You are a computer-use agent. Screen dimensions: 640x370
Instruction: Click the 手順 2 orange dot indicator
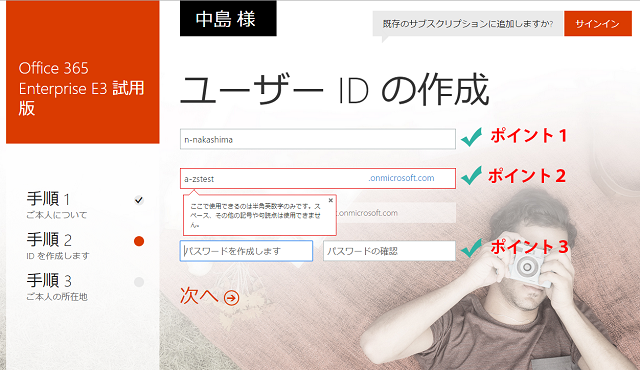[139, 241]
